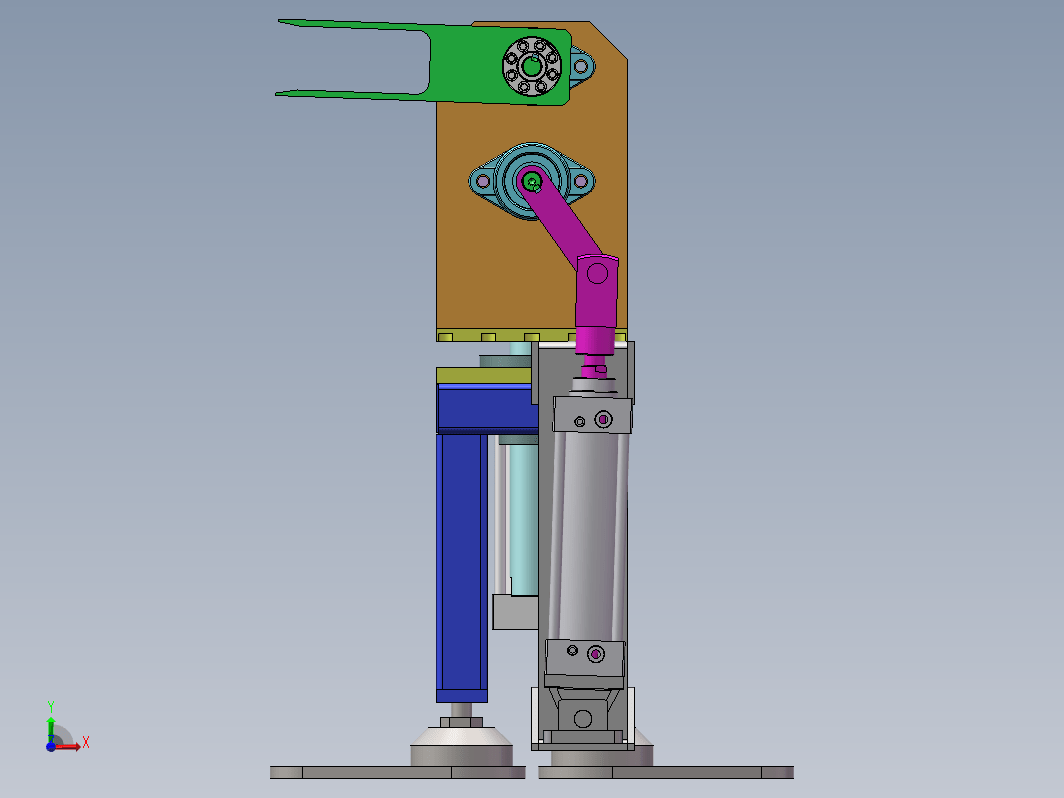
Task: Click the green Y axis of the triad
Action: (51, 728)
